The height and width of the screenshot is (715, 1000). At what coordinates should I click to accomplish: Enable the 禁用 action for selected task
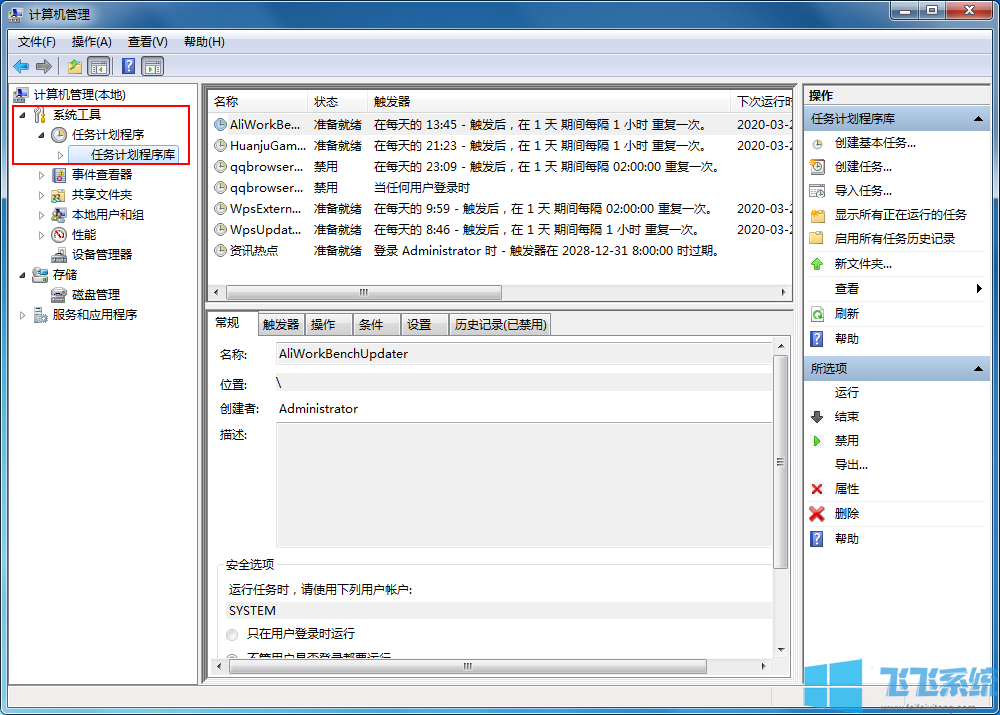tap(843, 440)
